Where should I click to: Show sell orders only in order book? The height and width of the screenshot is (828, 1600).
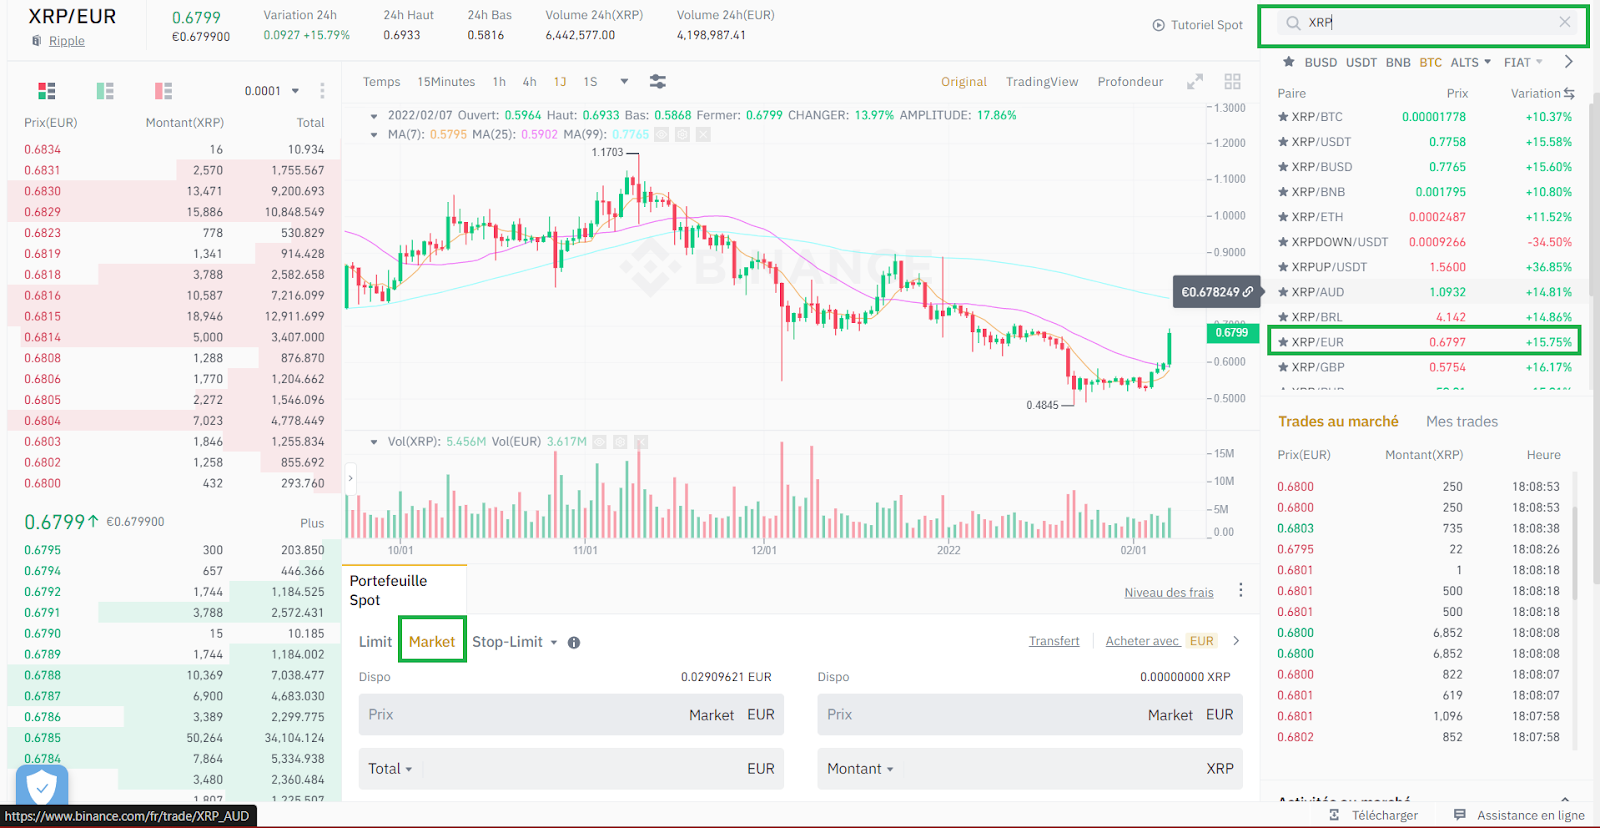click(164, 91)
